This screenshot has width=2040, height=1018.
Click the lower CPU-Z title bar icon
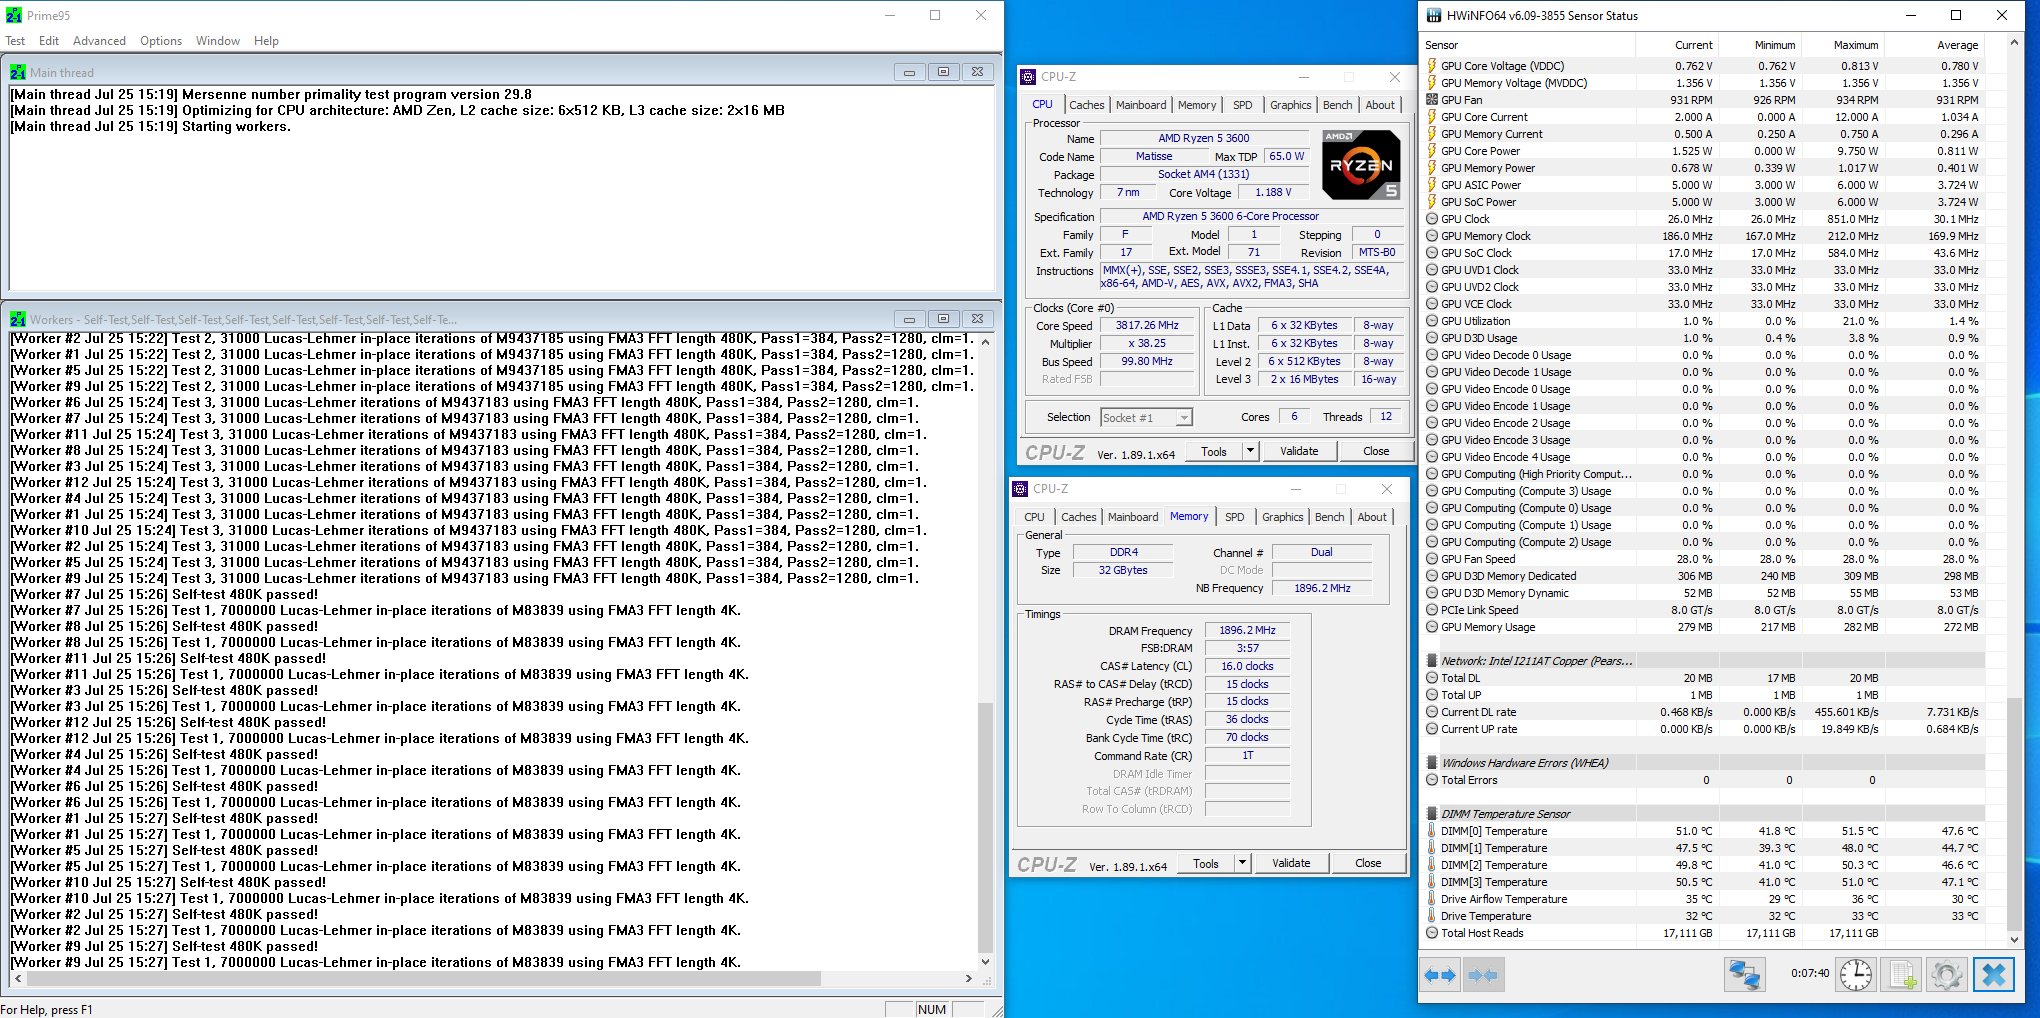pos(1020,489)
